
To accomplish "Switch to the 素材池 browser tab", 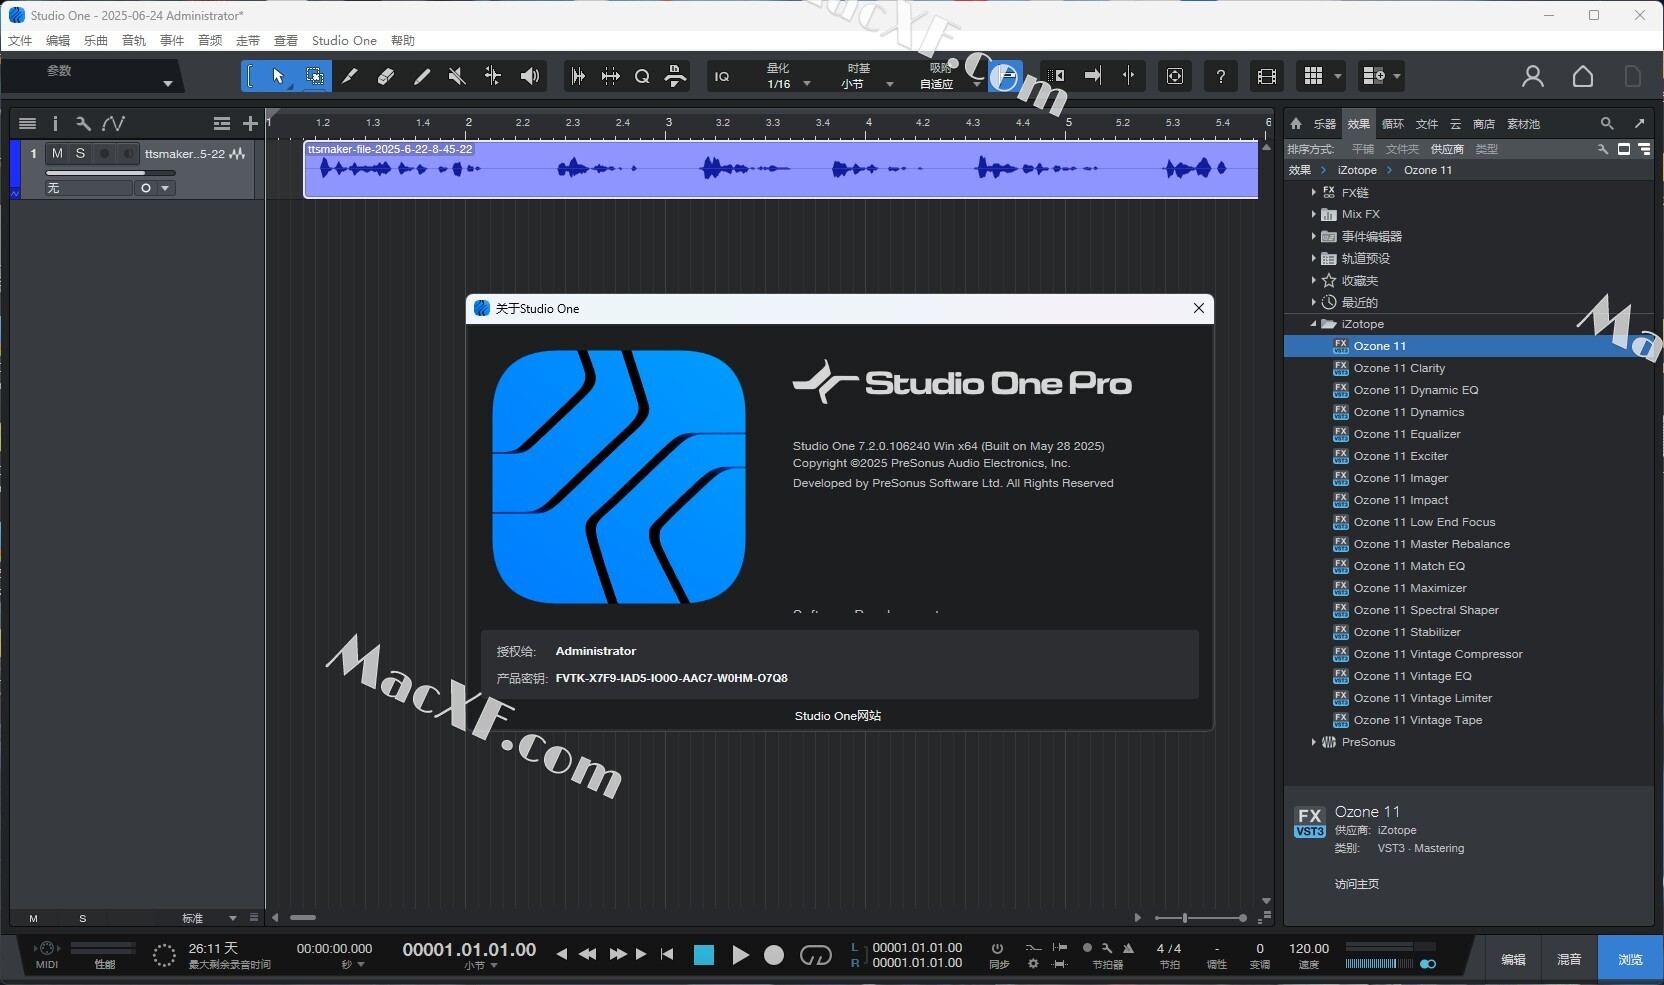I will tap(1523, 124).
